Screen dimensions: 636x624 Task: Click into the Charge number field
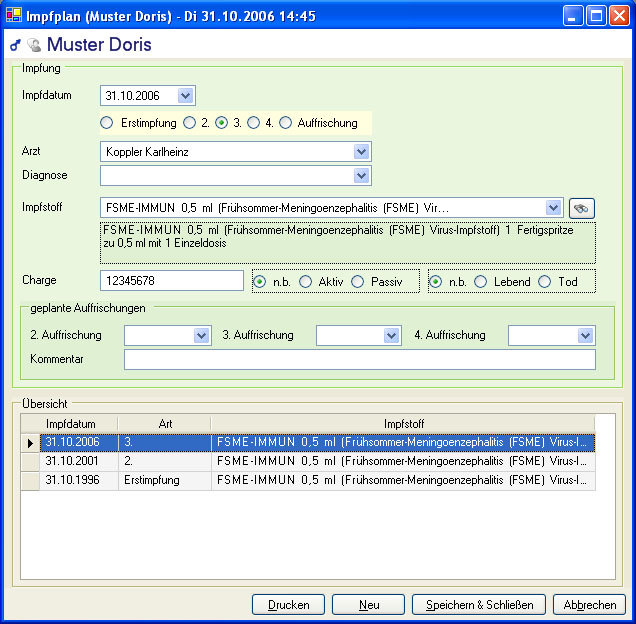click(x=172, y=281)
